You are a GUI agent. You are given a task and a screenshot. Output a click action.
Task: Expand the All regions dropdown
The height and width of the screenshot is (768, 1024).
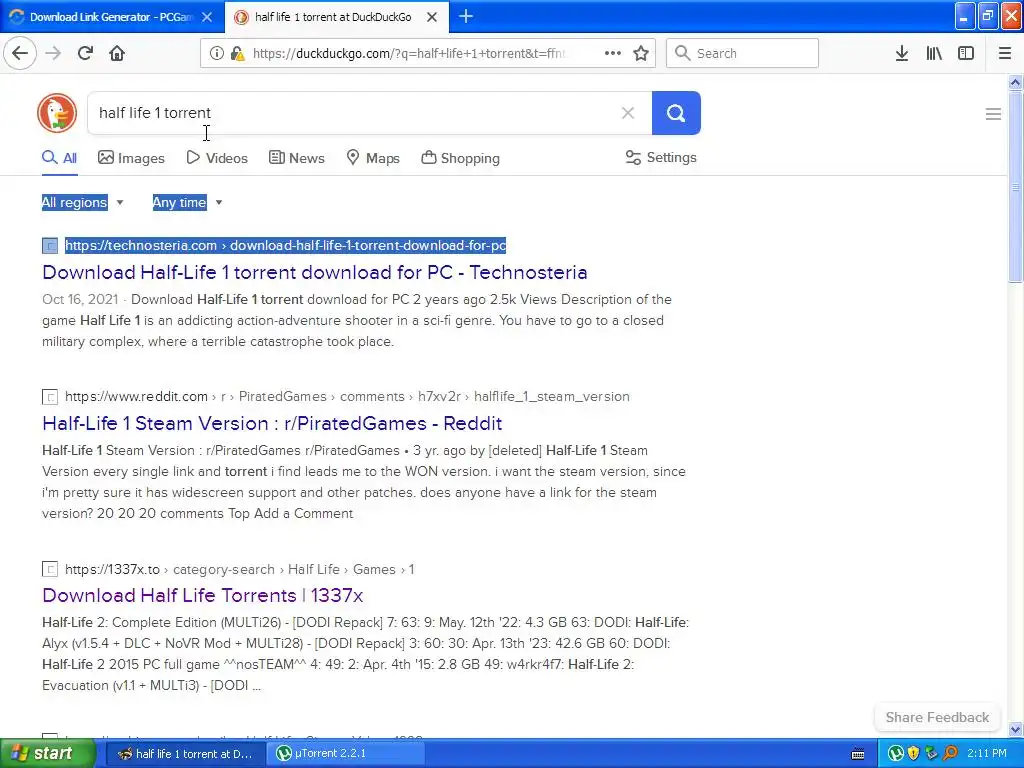pos(83,202)
